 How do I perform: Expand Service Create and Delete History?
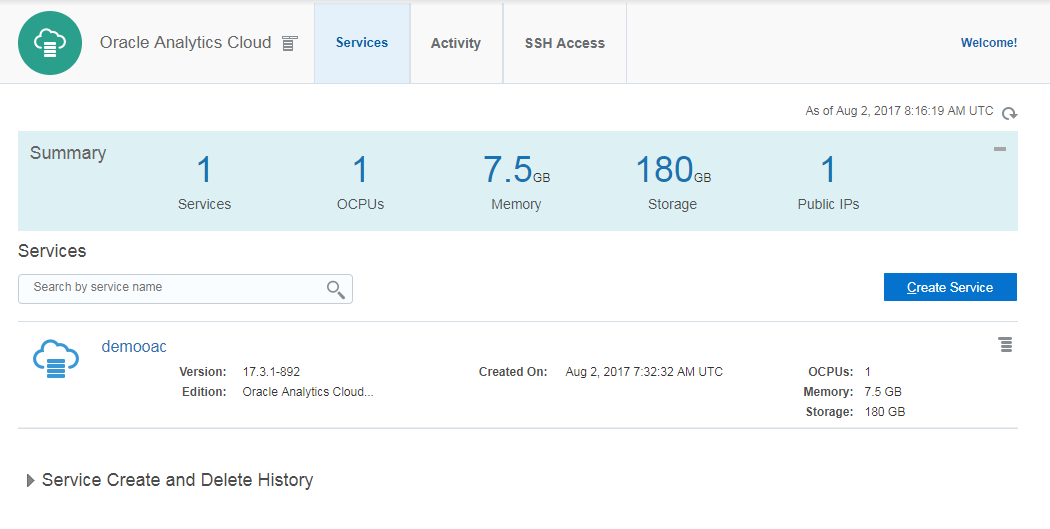31,481
